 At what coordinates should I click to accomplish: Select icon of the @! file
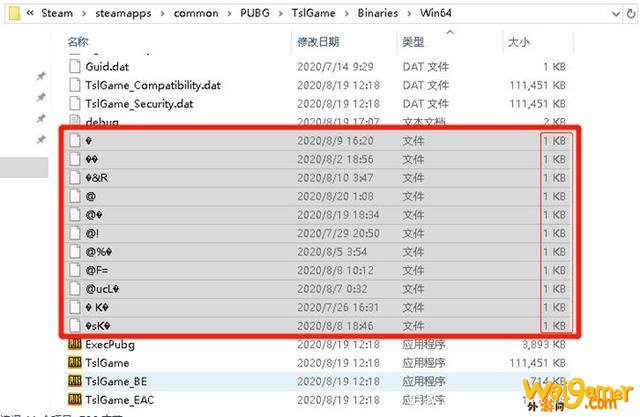[x=75, y=233]
